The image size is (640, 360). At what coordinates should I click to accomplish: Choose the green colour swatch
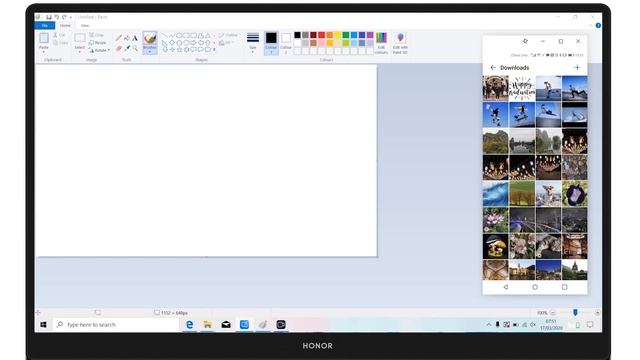click(346, 35)
